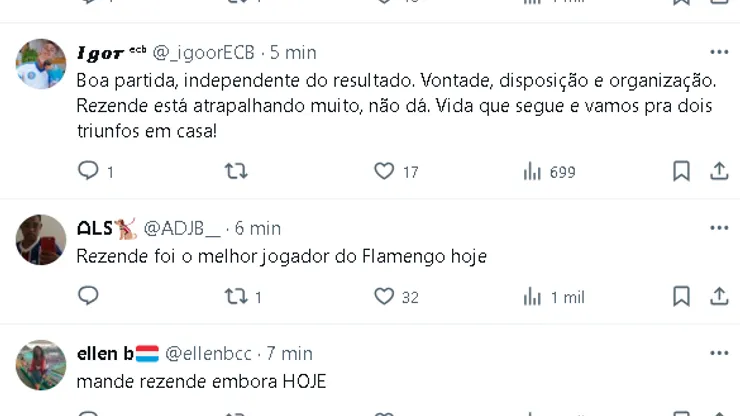The width and height of the screenshot is (740, 416).
Task: Like Igor's tweet with 17 likes
Action: 384,172
